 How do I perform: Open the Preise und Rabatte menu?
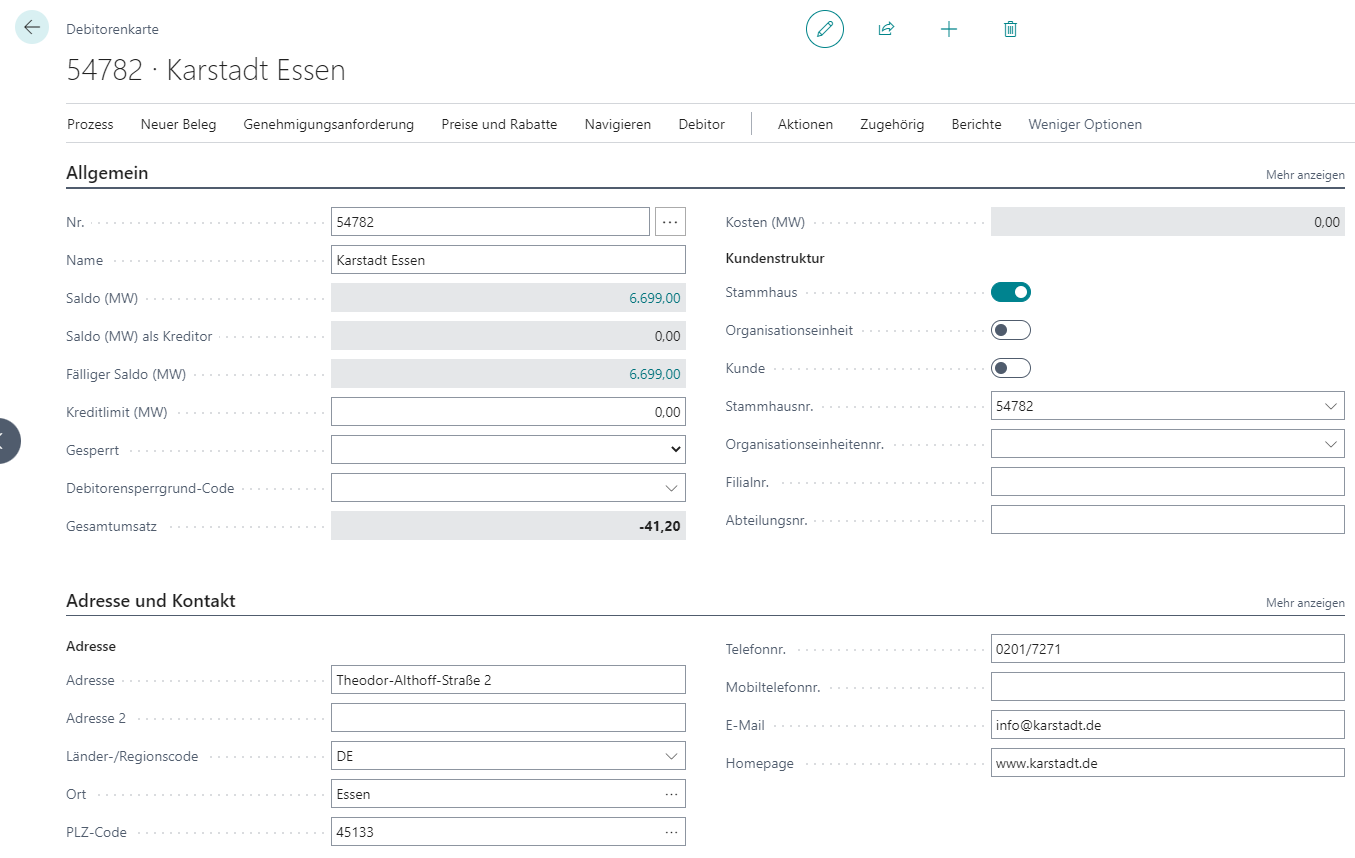tap(499, 125)
